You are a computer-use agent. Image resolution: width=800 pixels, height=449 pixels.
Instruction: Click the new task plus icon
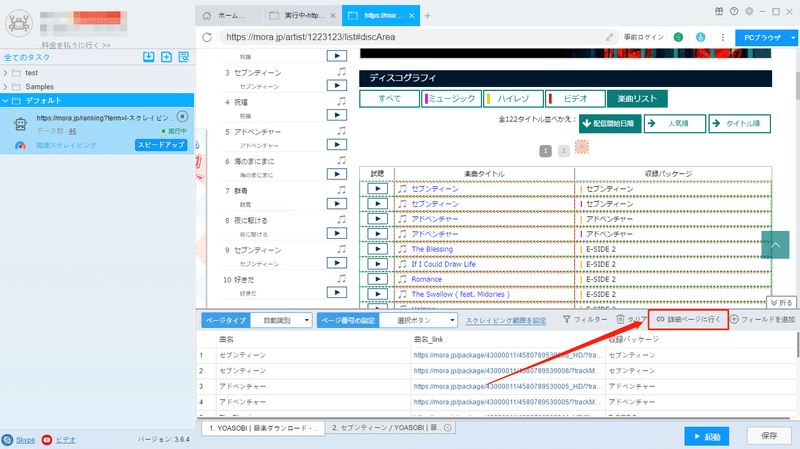(166, 57)
